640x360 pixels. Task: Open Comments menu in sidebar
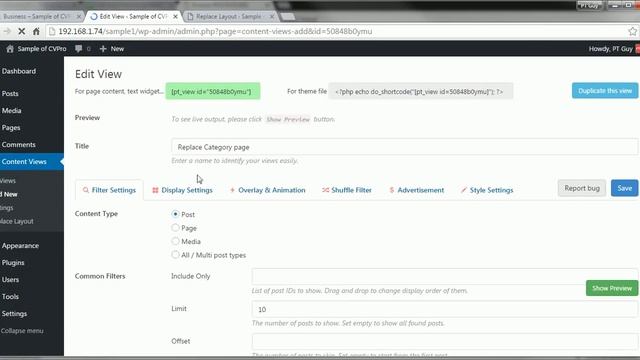point(18,144)
